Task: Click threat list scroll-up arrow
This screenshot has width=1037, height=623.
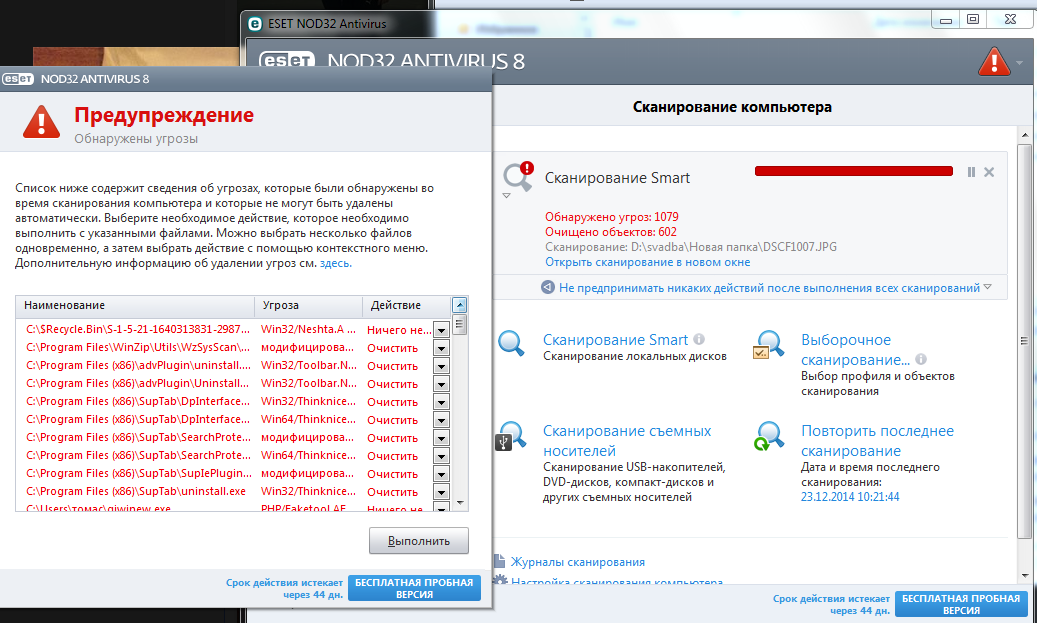Action: click(460, 305)
